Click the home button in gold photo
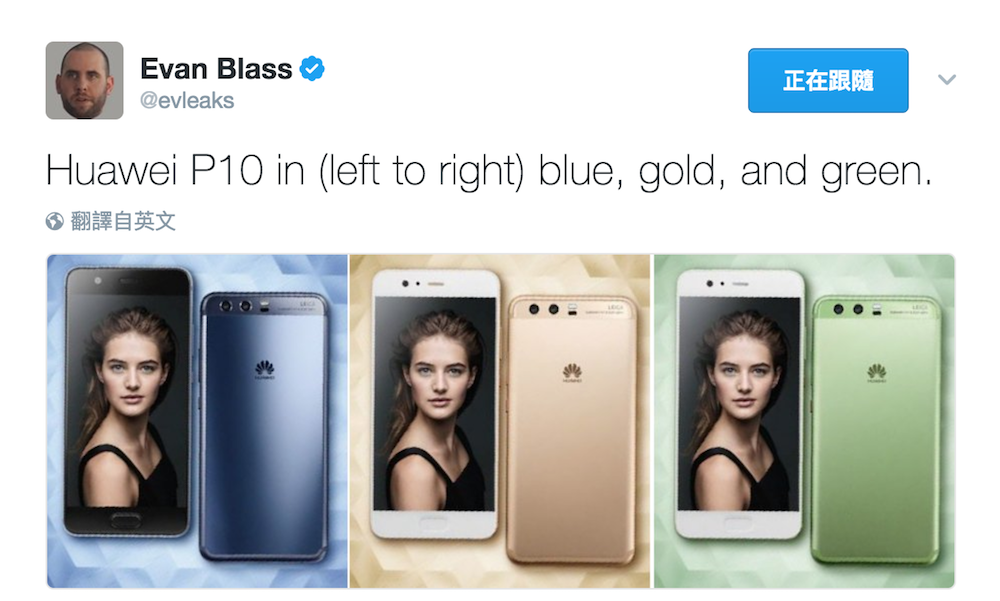Image resolution: width=1000 pixels, height=601 pixels. tap(433, 524)
